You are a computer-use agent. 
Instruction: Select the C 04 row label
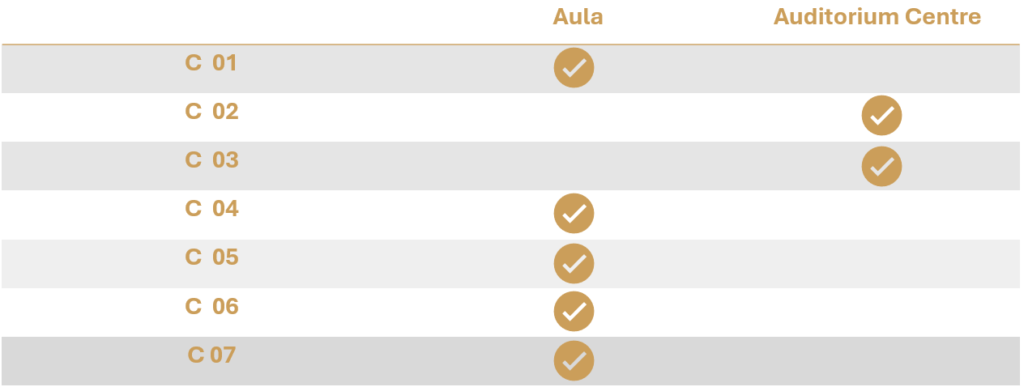click(212, 208)
